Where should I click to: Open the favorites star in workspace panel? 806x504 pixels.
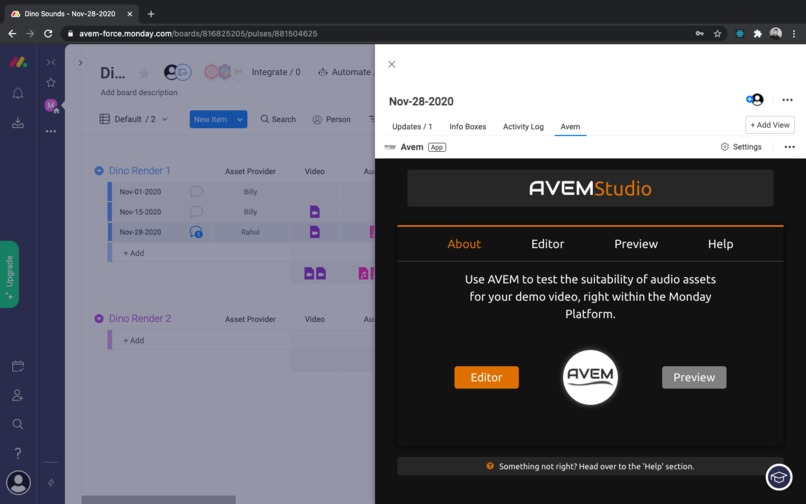tap(51, 82)
